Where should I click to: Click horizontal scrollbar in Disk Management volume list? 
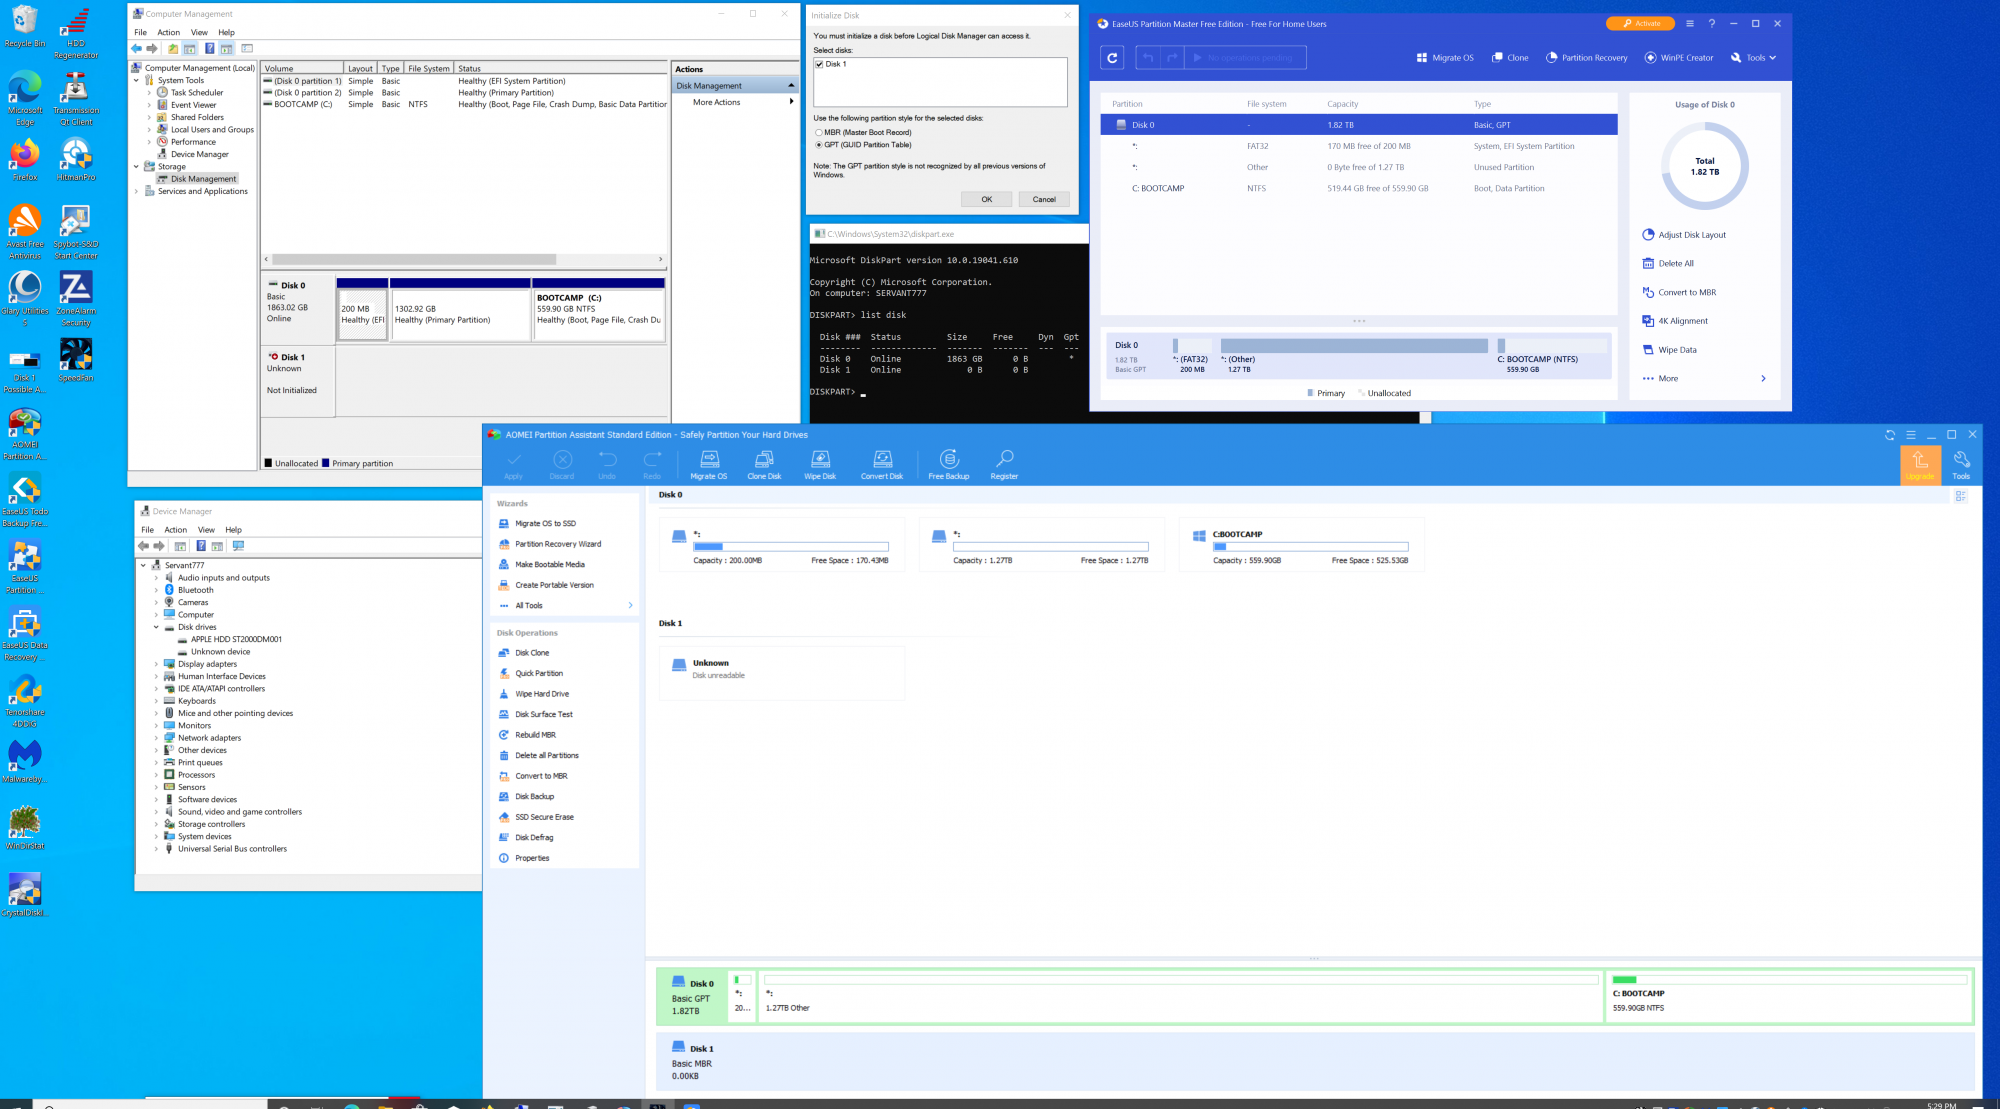click(414, 259)
